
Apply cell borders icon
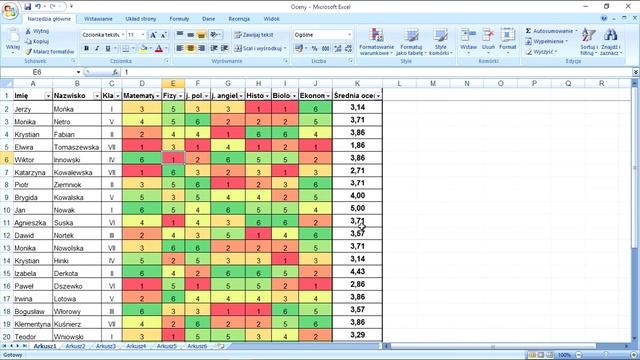pyautogui.click(x=126, y=49)
